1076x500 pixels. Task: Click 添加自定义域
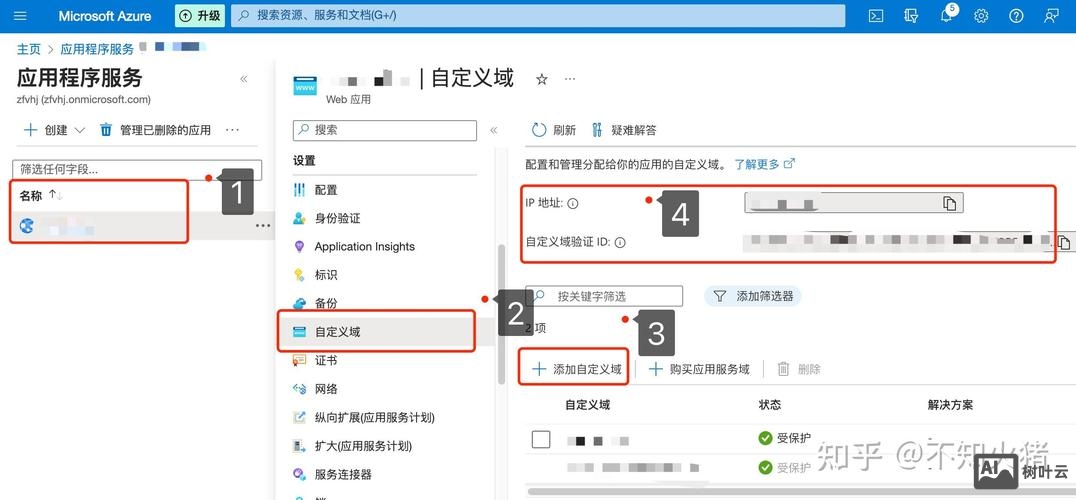(x=576, y=369)
